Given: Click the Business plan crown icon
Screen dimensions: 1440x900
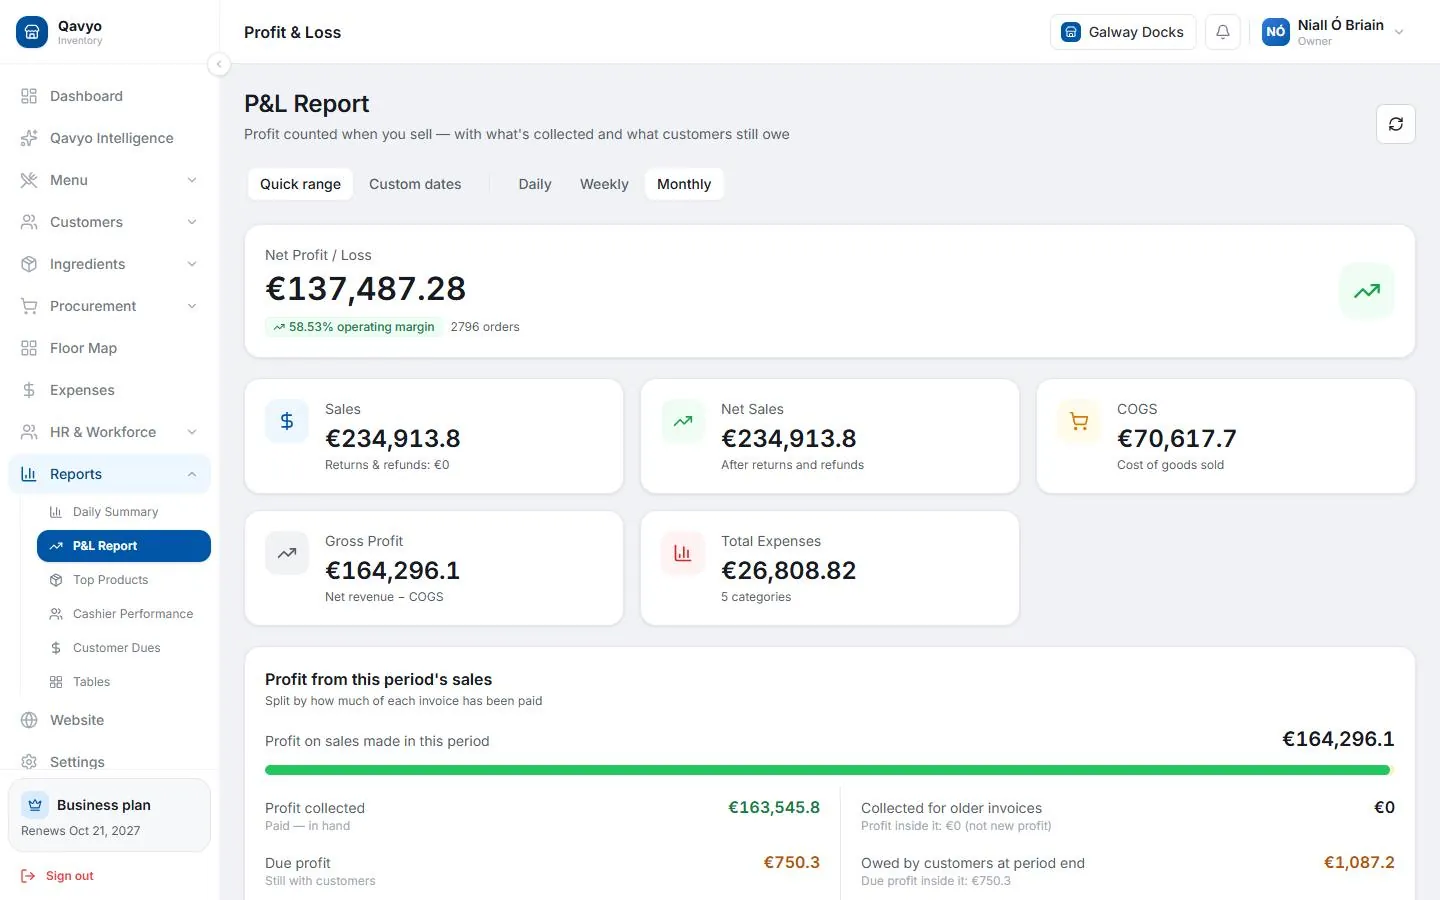Looking at the screenshot, I should pos(35,805).
